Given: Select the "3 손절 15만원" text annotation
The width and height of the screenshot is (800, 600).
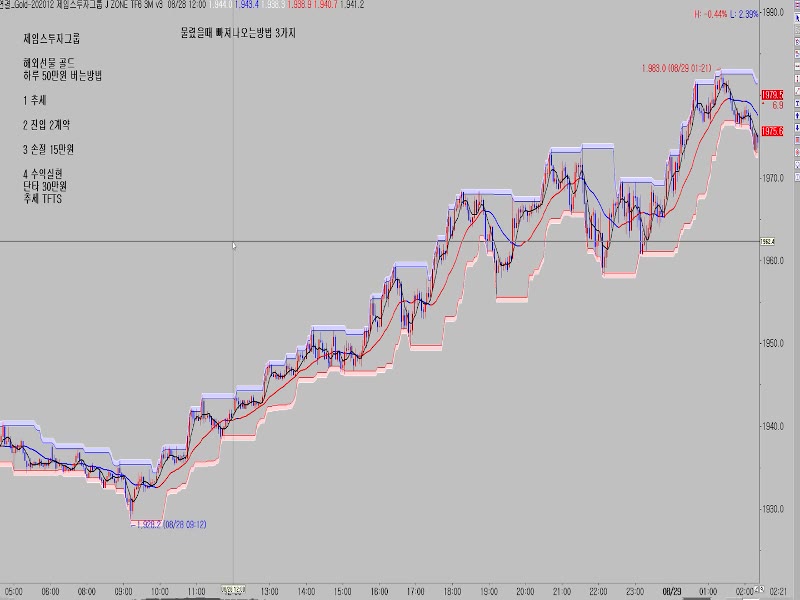Looking at the screenshot, I should coord(48,149).
